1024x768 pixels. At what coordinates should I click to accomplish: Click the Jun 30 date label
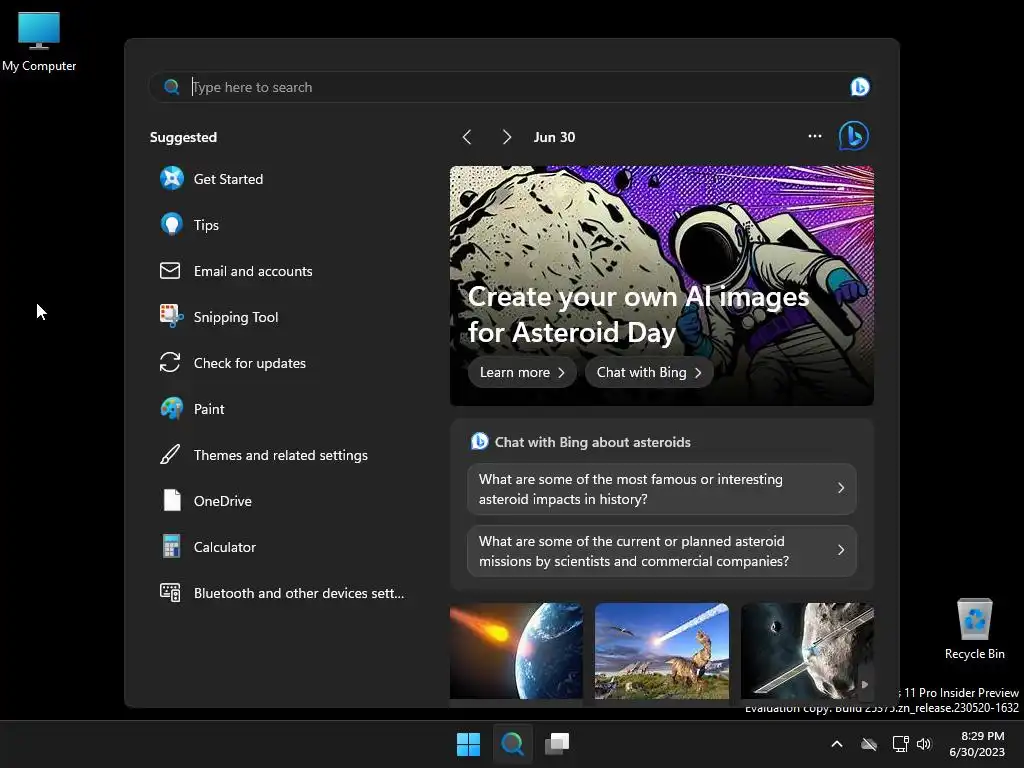(554, 137)
